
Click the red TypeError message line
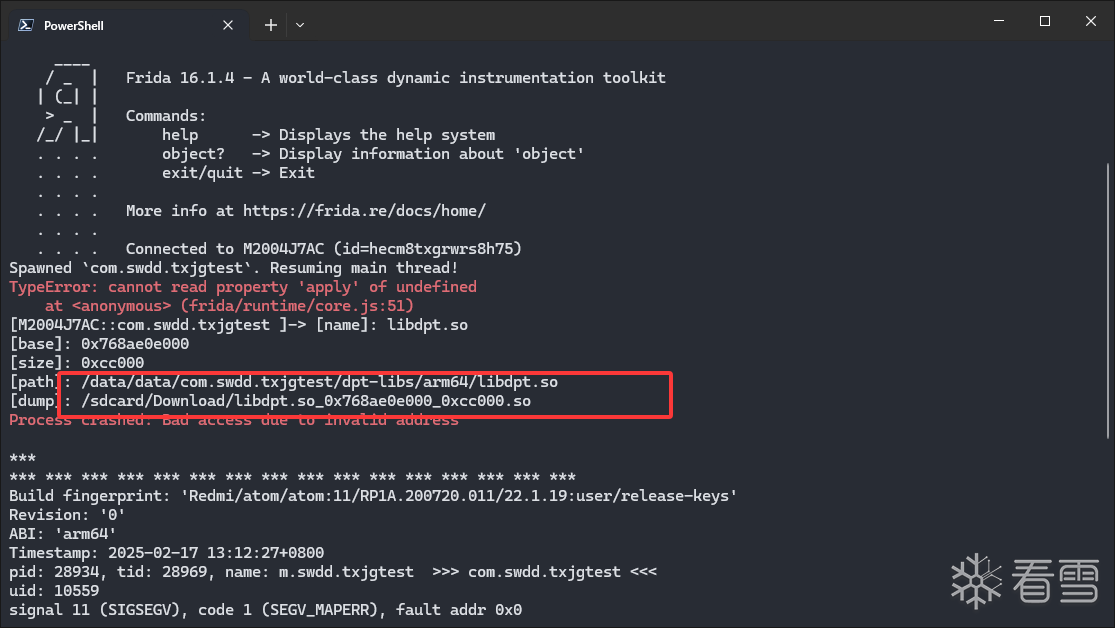[x=243, y=287]
